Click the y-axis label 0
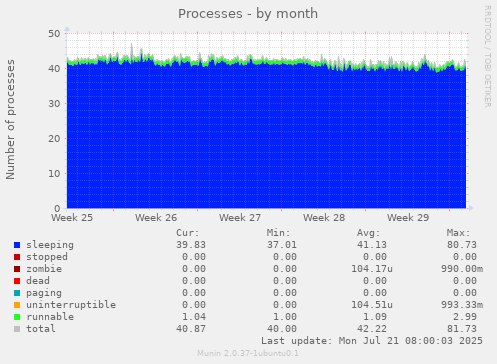The height and width of the screenshot is (364, 497). (x=57, y=209)
